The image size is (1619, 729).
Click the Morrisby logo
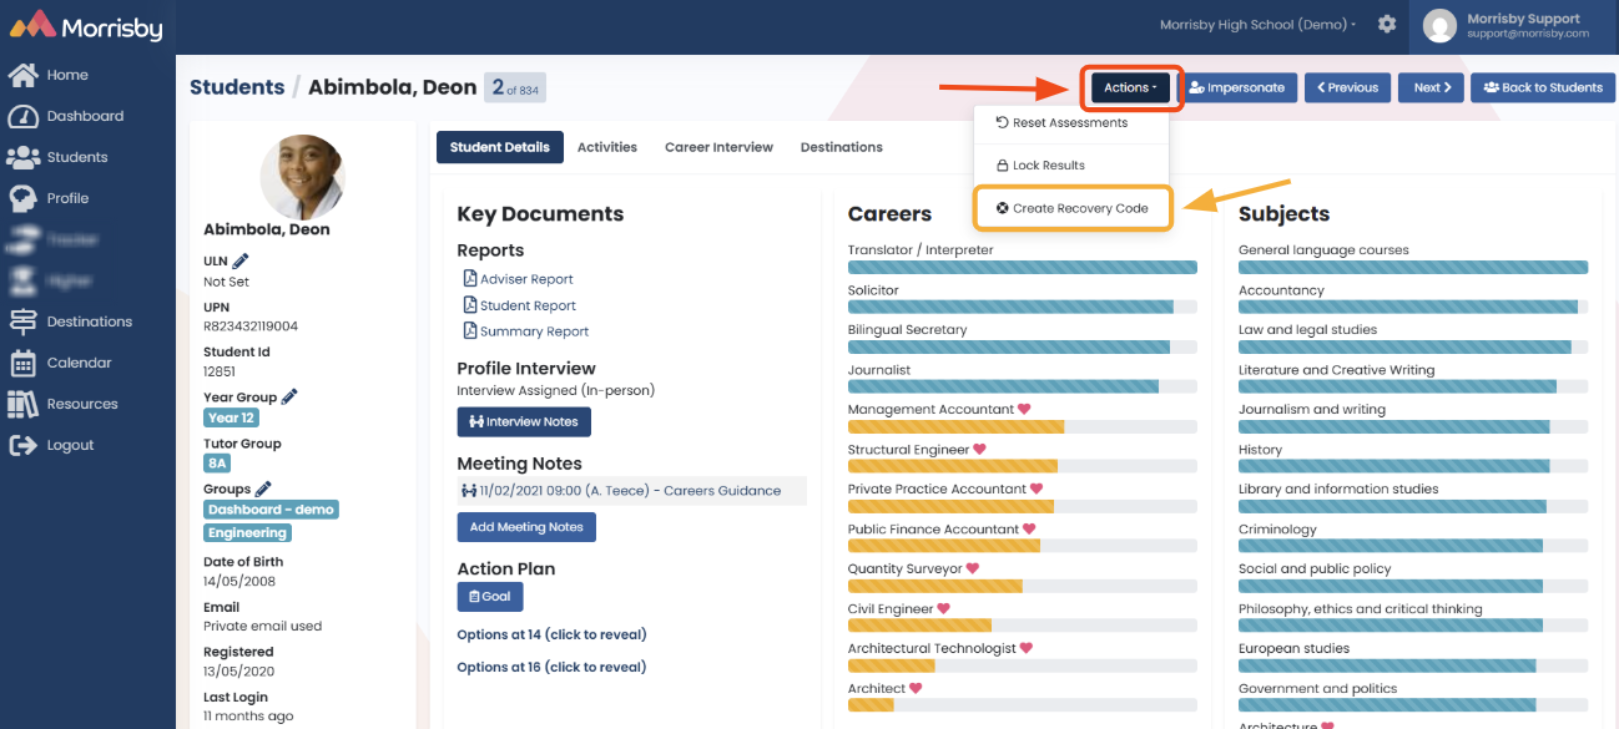86,26
